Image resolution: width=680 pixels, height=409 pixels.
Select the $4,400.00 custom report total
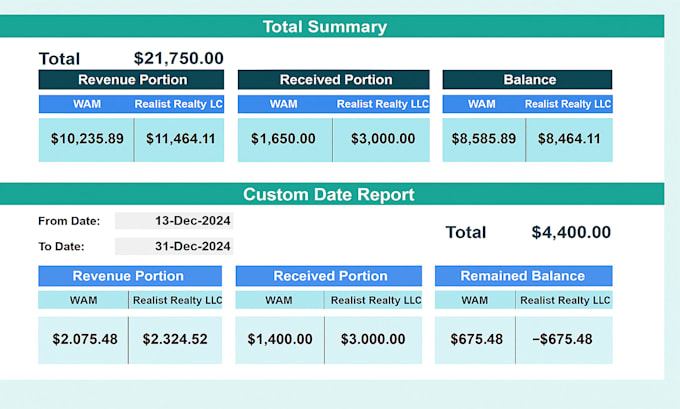pyautogui.click(x=571, y=232)
